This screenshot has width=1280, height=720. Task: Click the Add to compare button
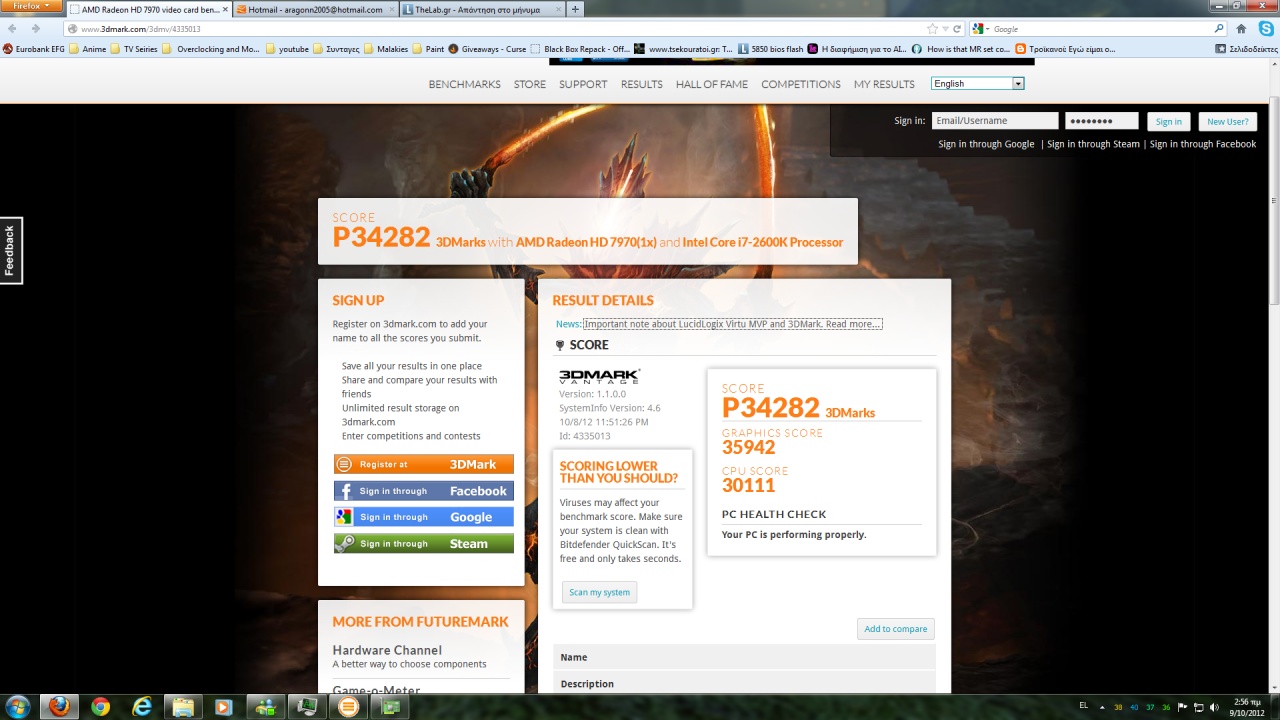pyautogui.click(x=896, y=629)
